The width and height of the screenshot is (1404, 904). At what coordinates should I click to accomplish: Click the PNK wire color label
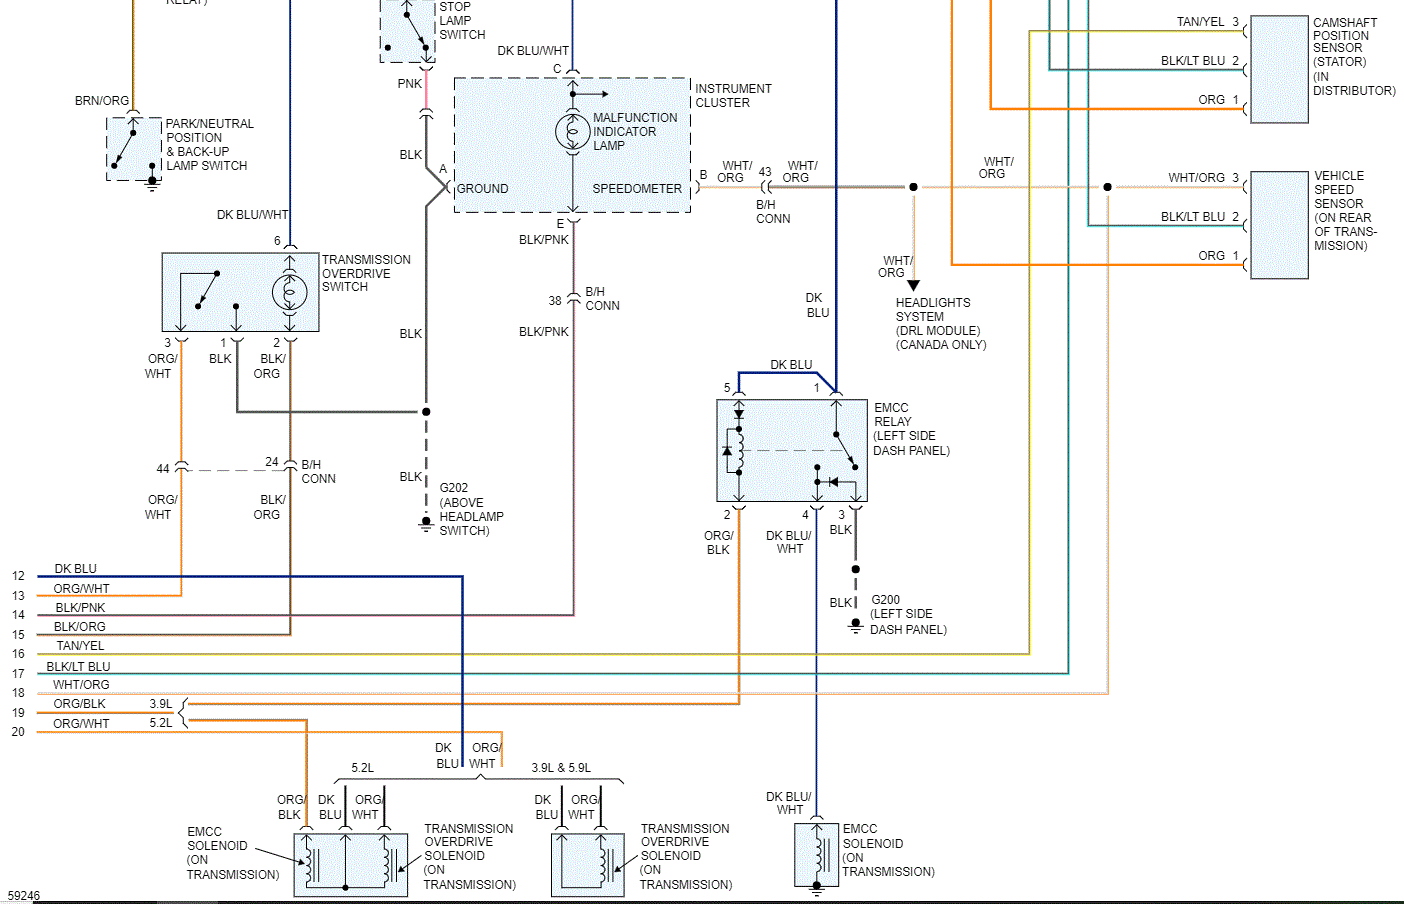[410, 84]
